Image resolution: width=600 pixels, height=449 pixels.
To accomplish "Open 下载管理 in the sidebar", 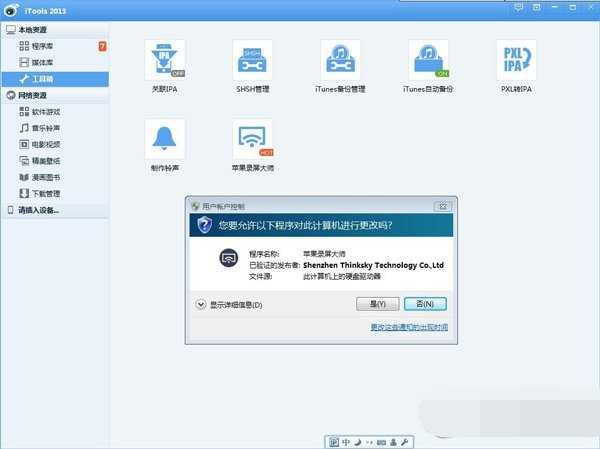I will point(55,194).
